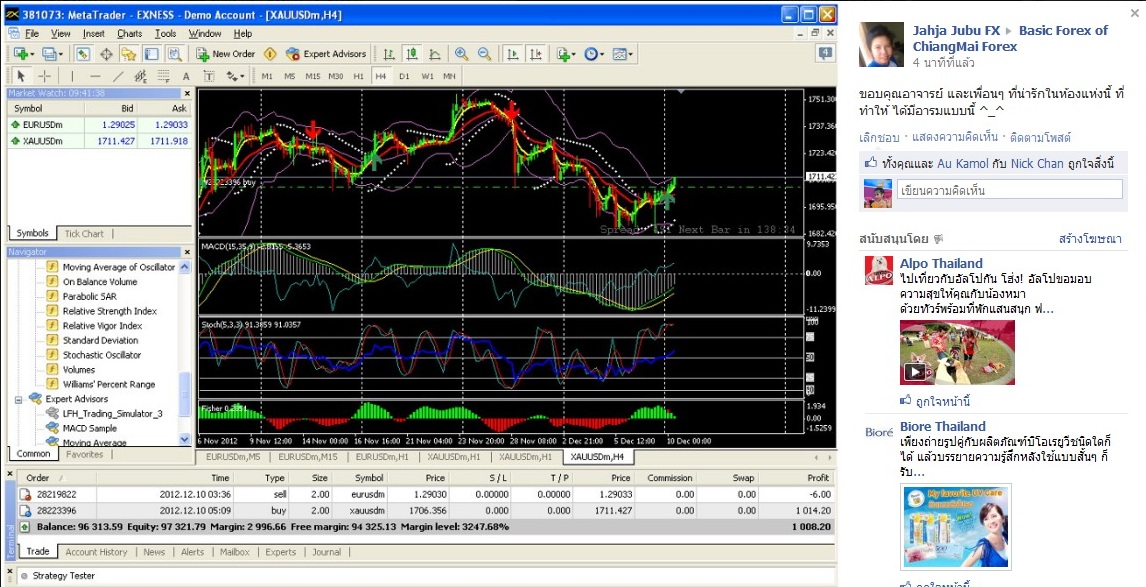This screenshot has width=1146, height=587.
Task: Open Jahja Jubu FX profile link
Action: [x=956, y=31]
